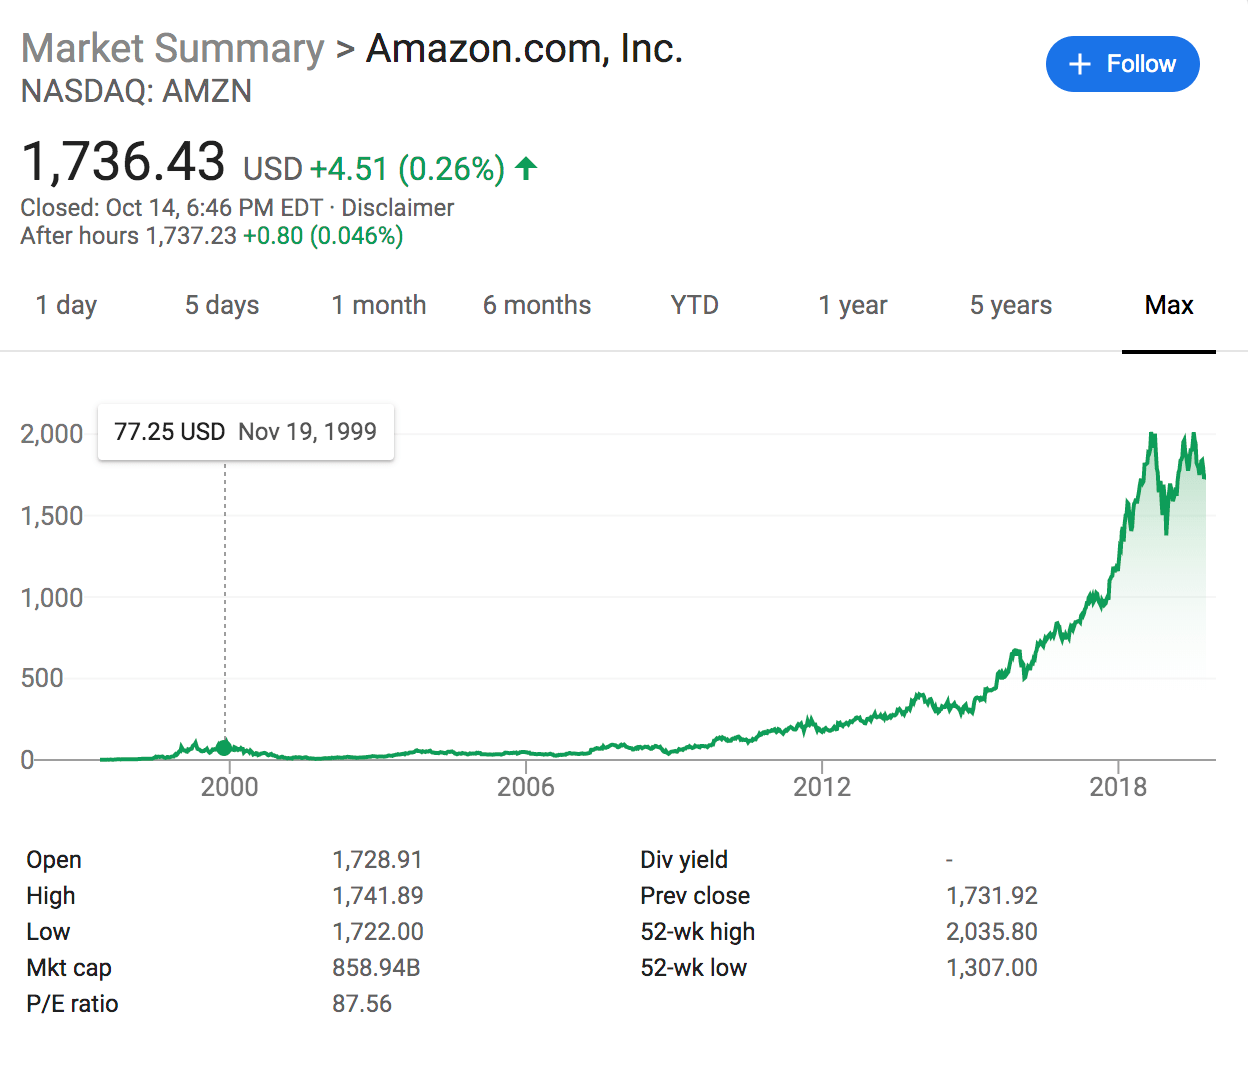Open the Disclaimer link
This screenshot has width=1248, height=1066.
click(398, 208)
